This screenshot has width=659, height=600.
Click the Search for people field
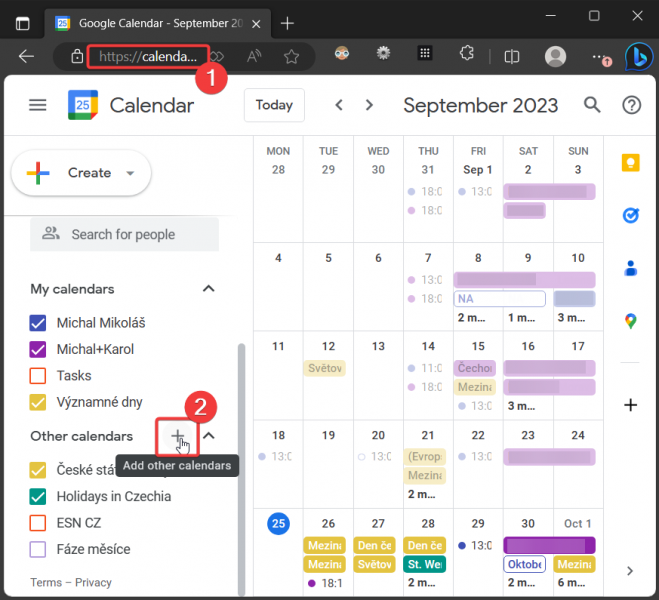click(x=124, y=234)
